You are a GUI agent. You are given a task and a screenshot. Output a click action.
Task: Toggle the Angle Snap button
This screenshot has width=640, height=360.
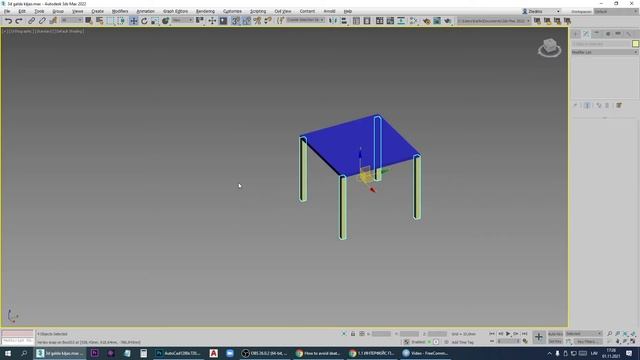point(247,20)
